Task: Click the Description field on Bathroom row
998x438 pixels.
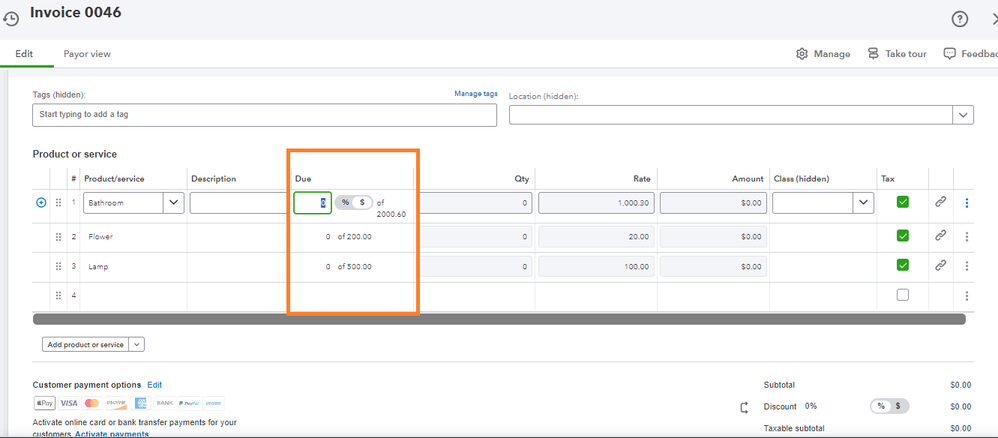Action: 239,203
